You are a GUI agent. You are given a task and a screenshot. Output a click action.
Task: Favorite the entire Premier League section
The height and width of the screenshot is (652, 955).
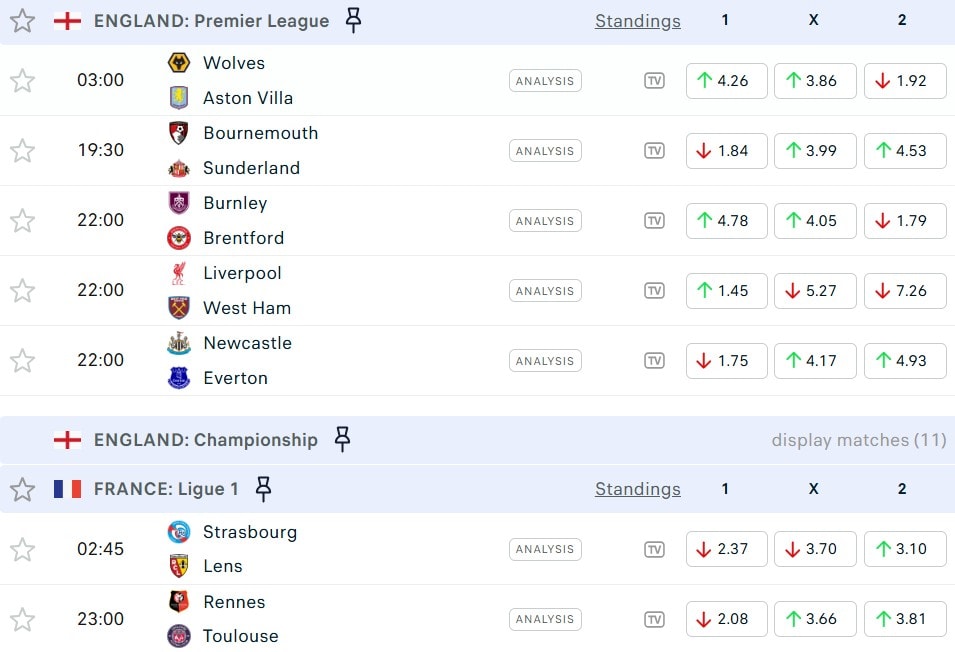click(22, 21)
